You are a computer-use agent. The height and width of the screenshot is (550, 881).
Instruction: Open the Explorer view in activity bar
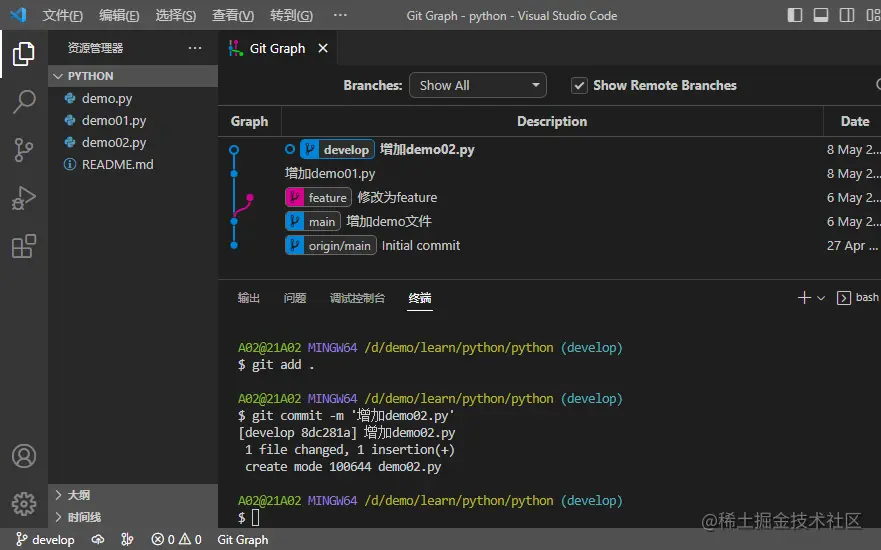click(24, 54)
